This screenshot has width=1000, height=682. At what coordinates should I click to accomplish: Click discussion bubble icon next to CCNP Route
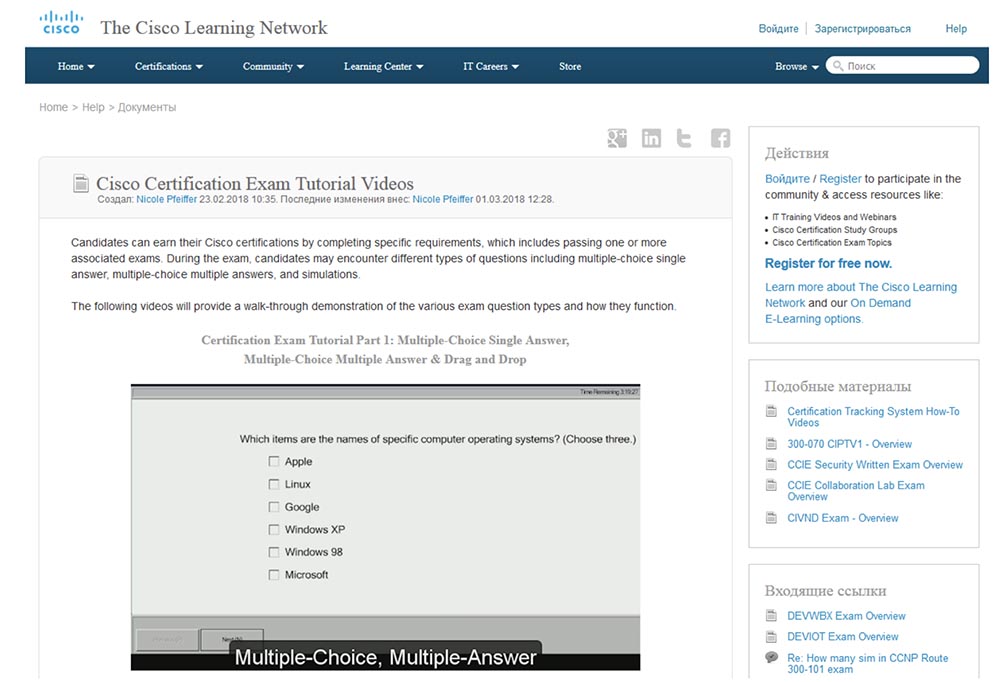[x=771, y=658]
